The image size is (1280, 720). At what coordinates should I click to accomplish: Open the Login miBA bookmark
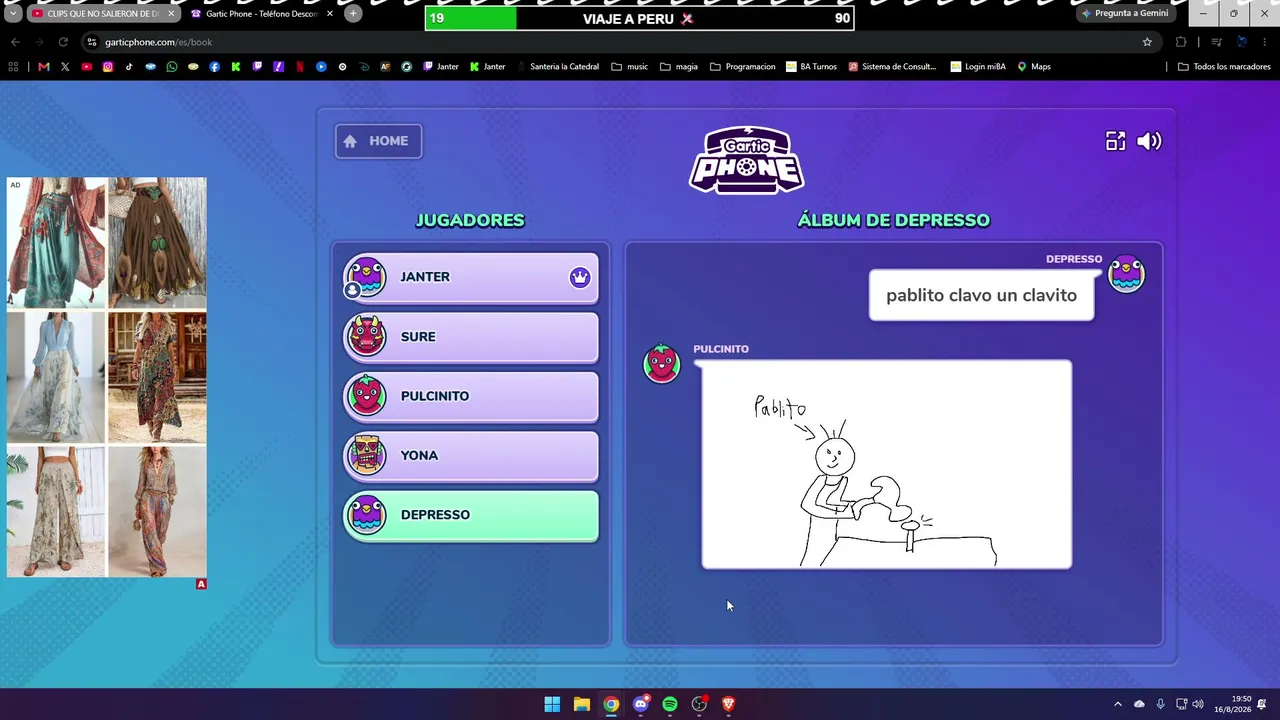coord(978,67)
